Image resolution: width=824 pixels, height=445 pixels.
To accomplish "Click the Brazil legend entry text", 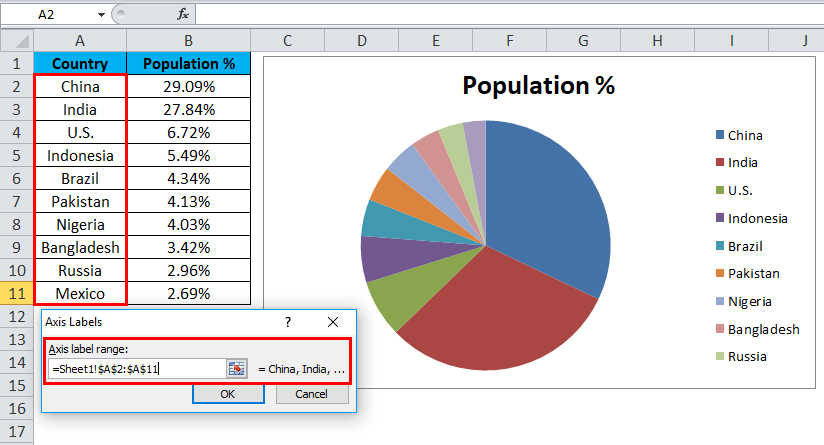I will 745,246.
